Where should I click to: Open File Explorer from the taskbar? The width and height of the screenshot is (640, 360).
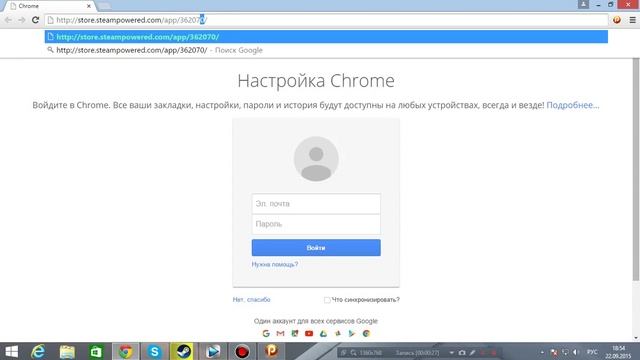(x=67, y=351)
